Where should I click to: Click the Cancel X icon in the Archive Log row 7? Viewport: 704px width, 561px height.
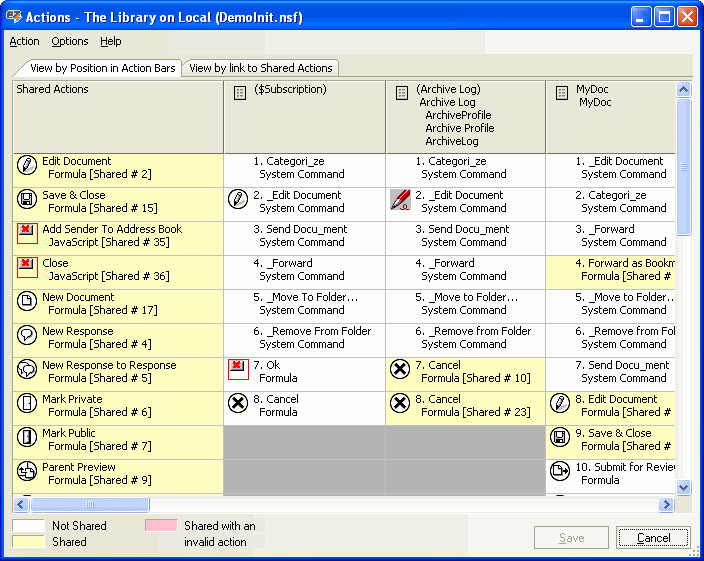pos(400,370)
